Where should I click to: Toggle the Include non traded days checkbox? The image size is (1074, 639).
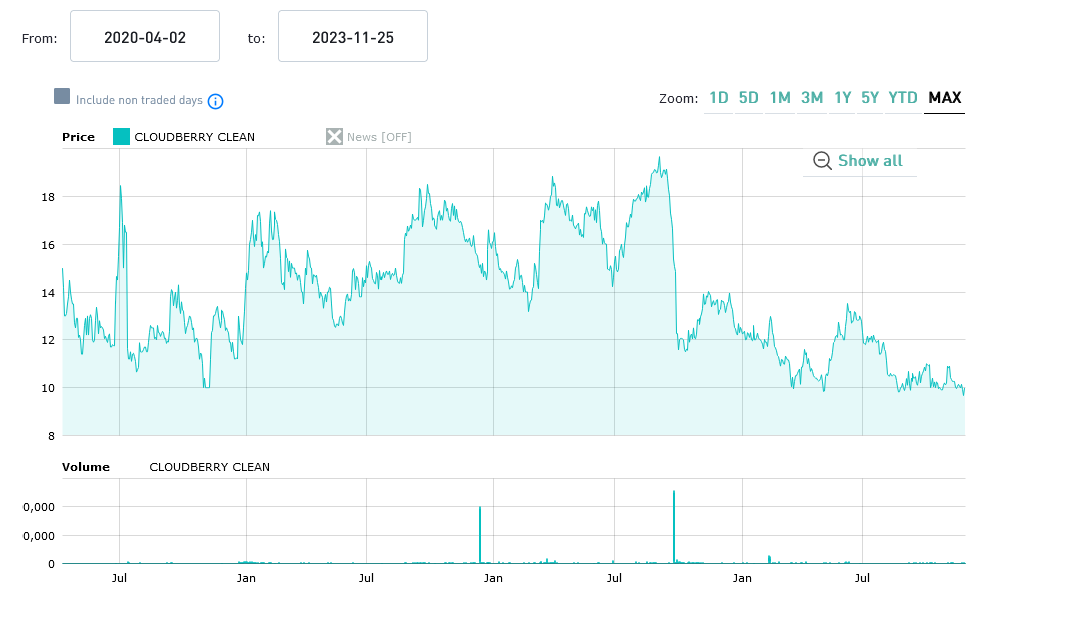point(62,97)
